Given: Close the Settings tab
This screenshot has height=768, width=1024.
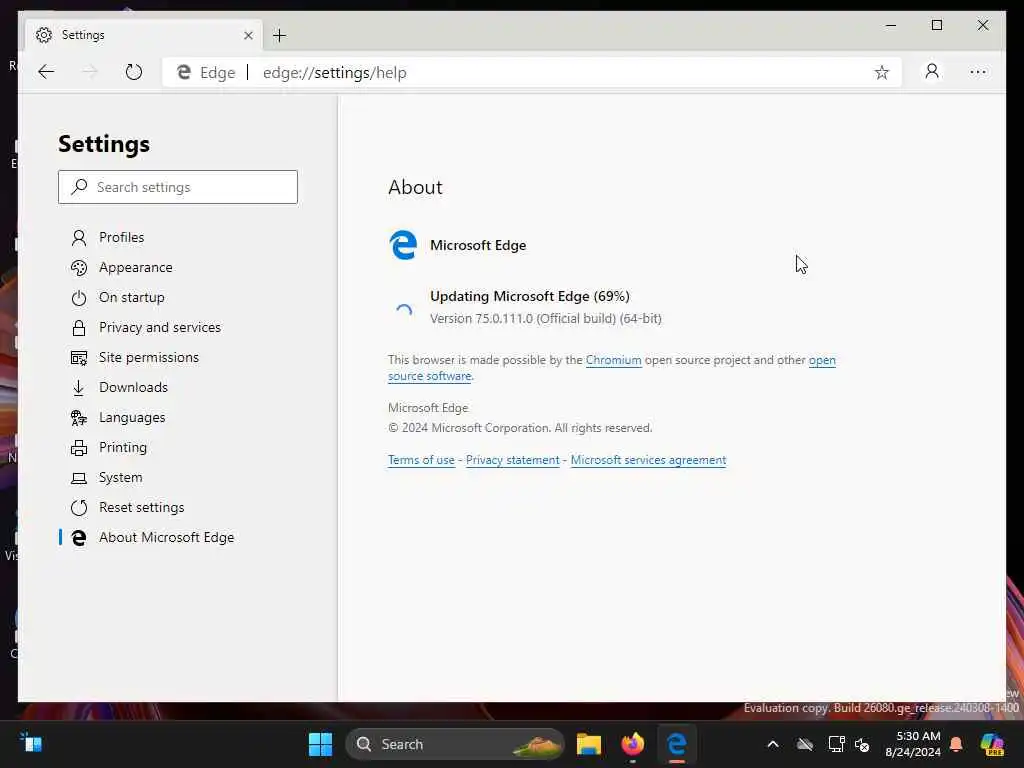Looking at the screenshot, I should click(x=248, y=35).
